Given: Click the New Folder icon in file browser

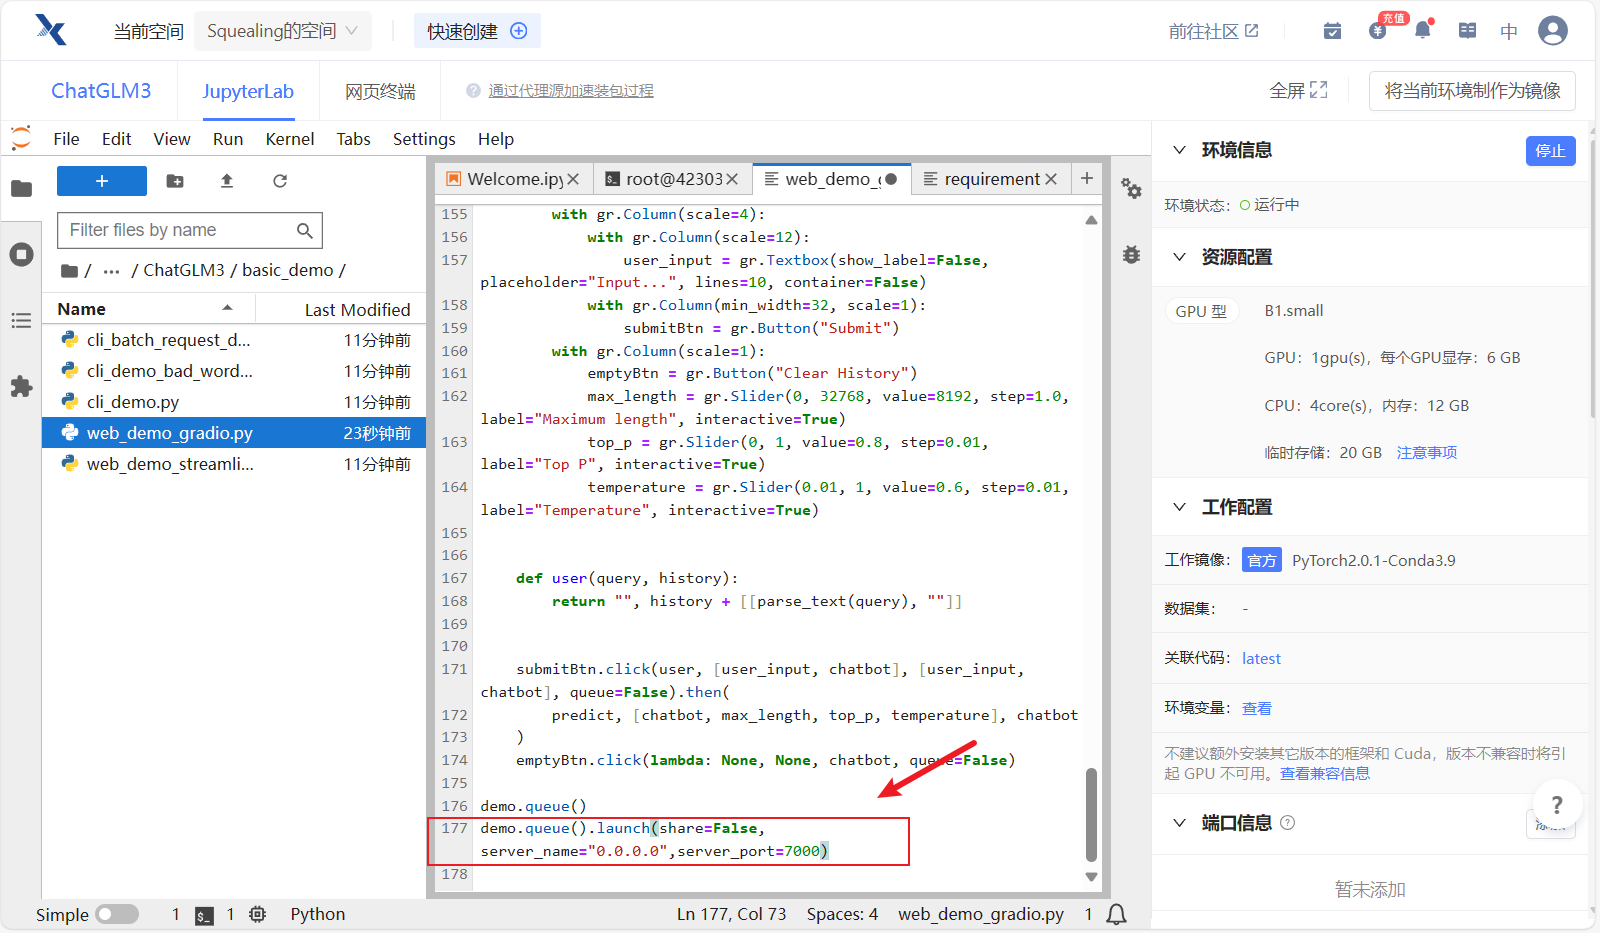Looking at the screenshot, I should tap(175, 181).
